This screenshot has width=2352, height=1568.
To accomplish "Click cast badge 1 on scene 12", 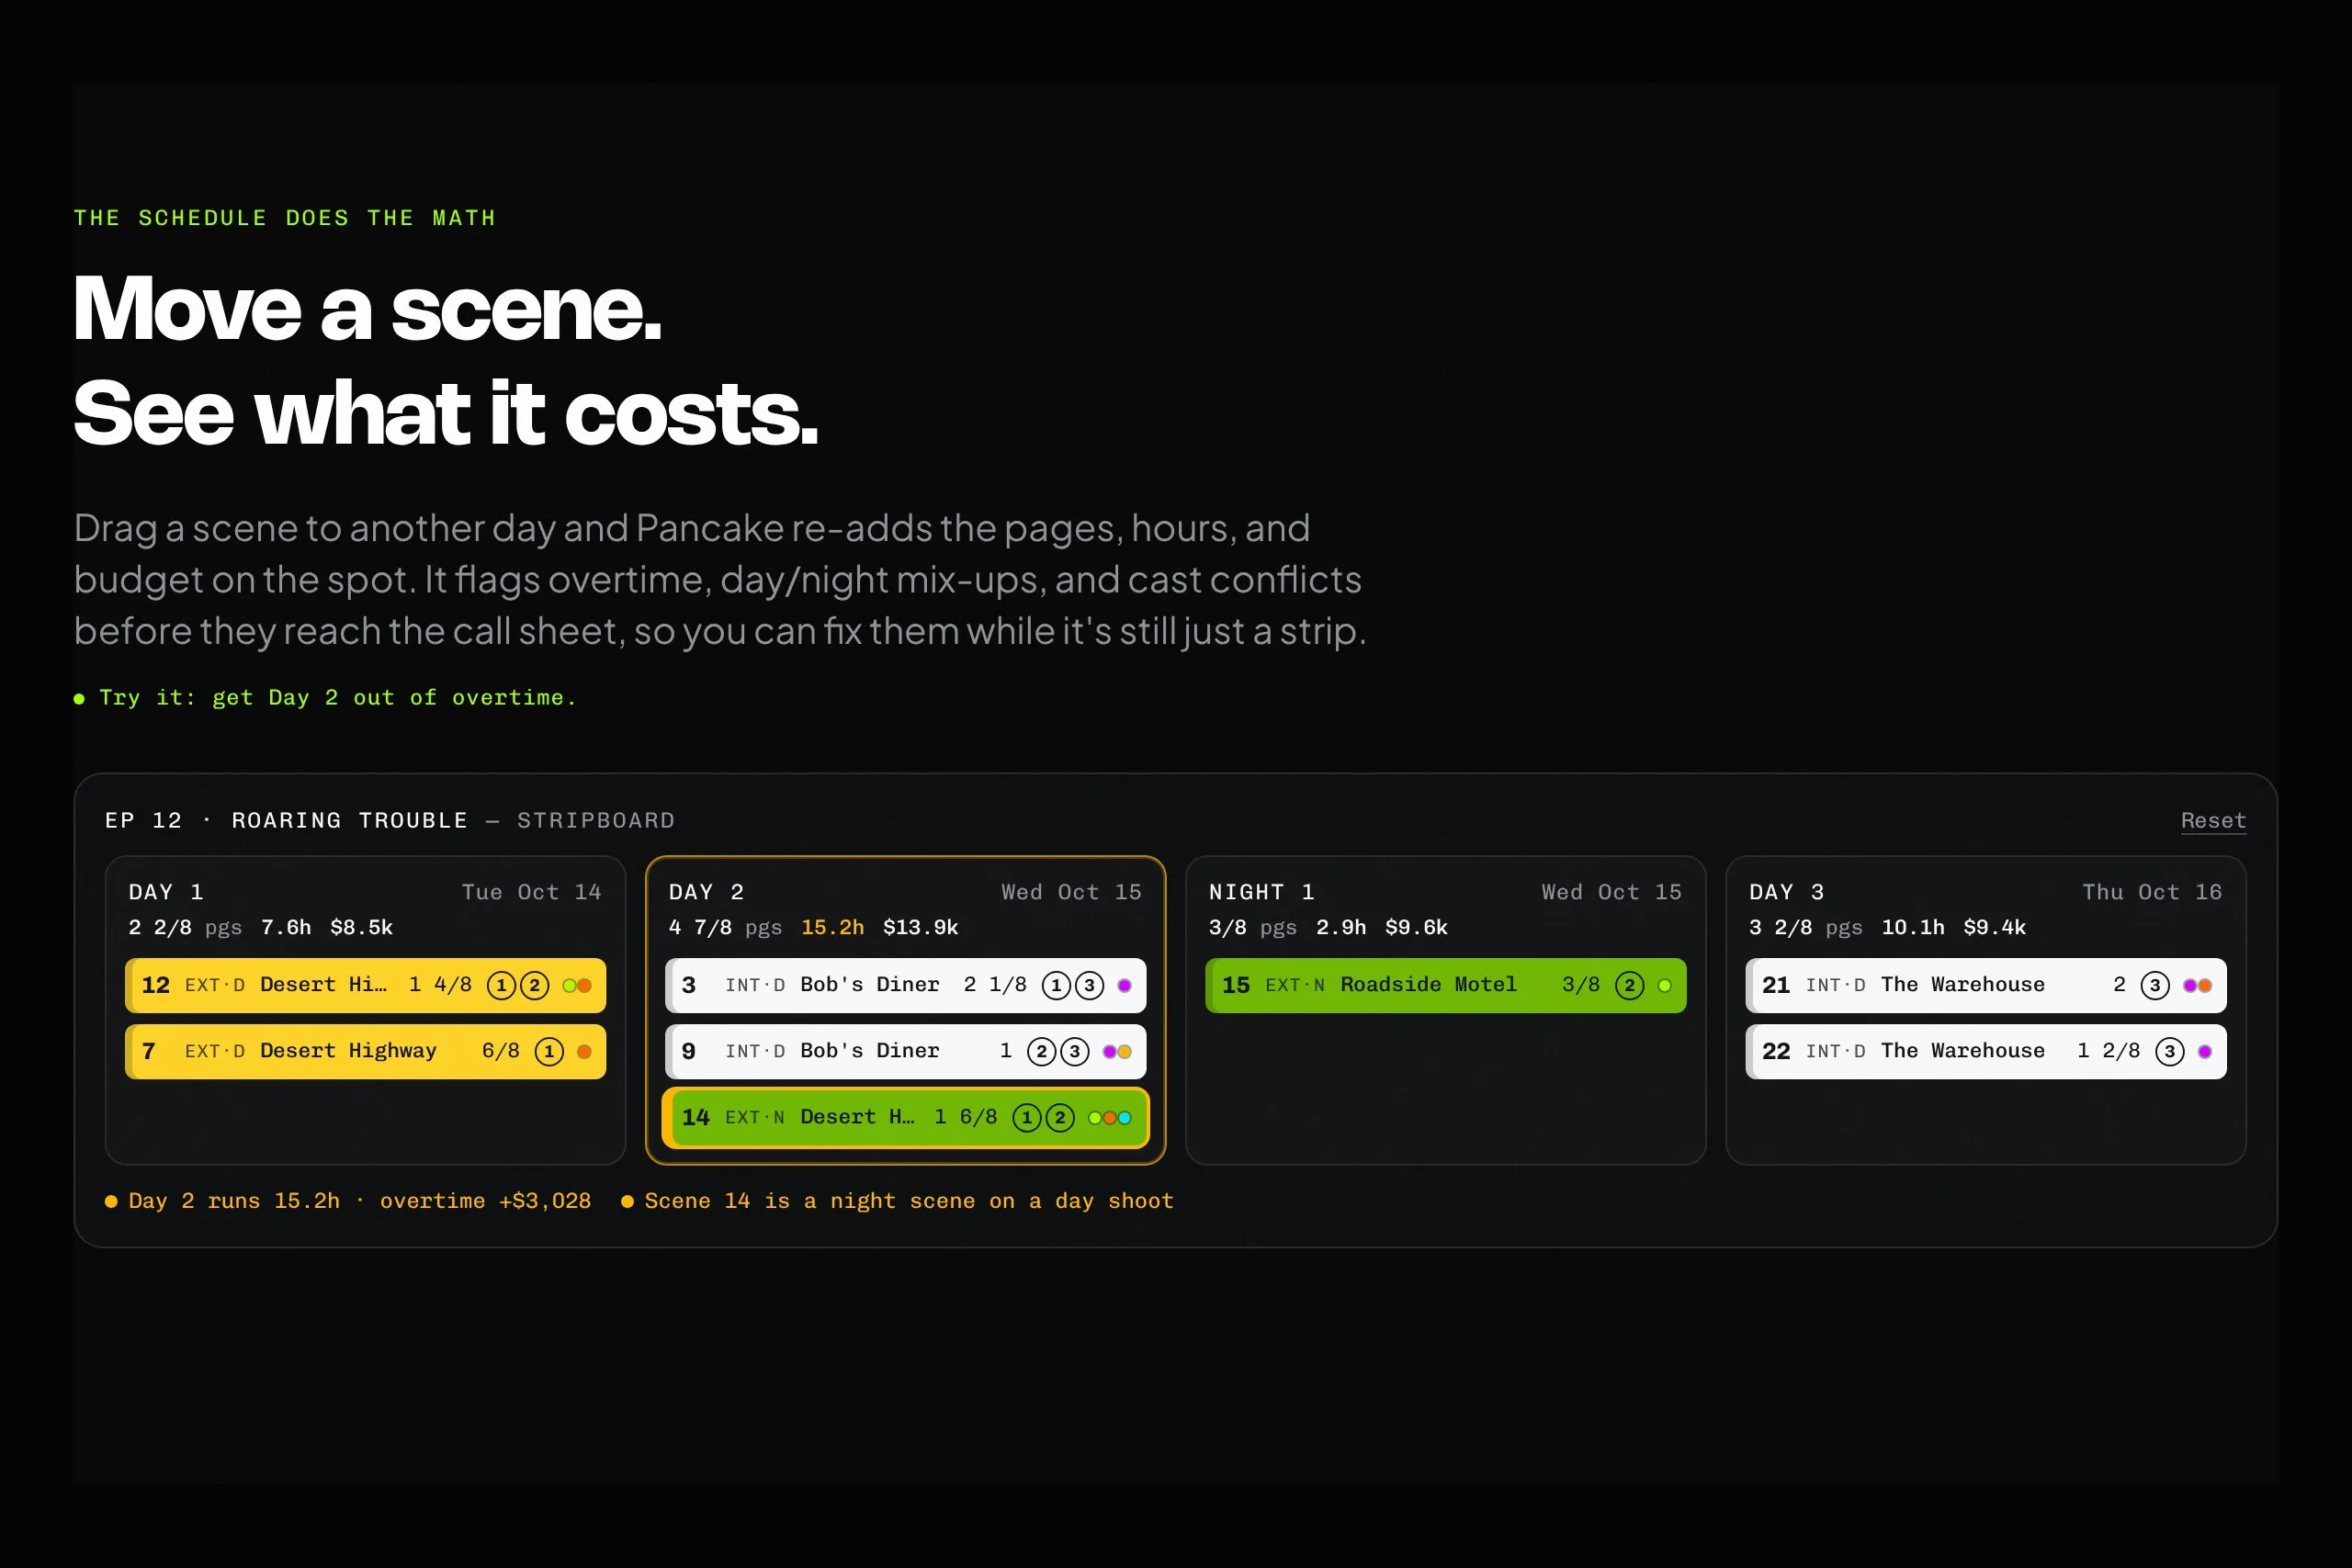I will pyautogui.click(x=501, y=986).
